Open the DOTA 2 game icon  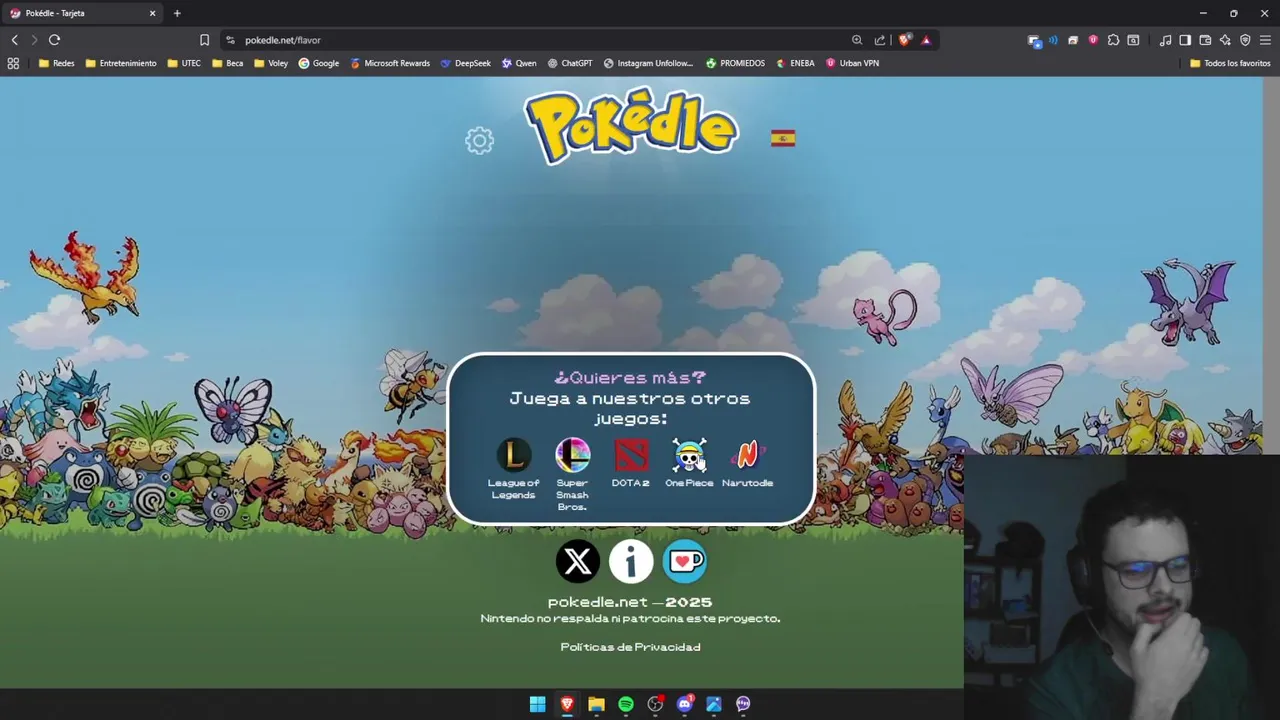coord(631,455)
